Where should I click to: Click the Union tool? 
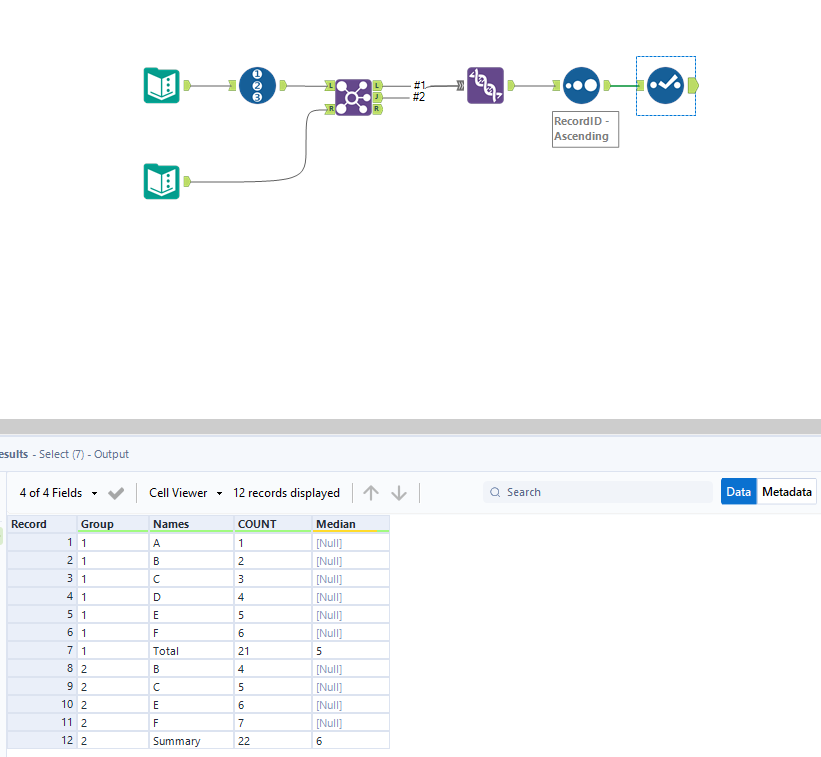point(485,85)
